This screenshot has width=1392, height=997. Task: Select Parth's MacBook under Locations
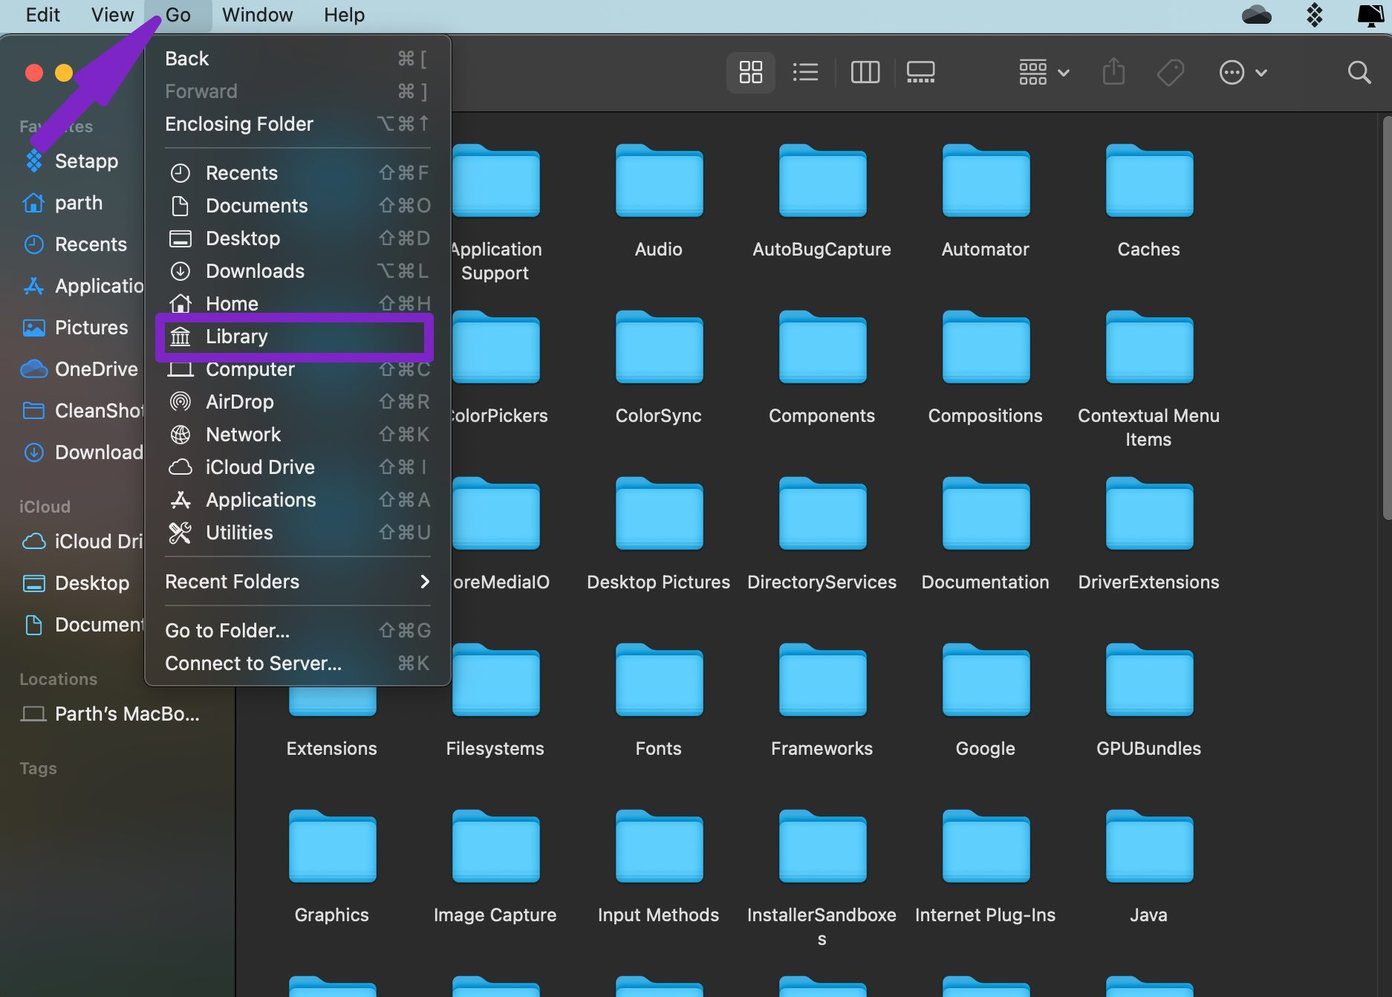click(110, 714)
